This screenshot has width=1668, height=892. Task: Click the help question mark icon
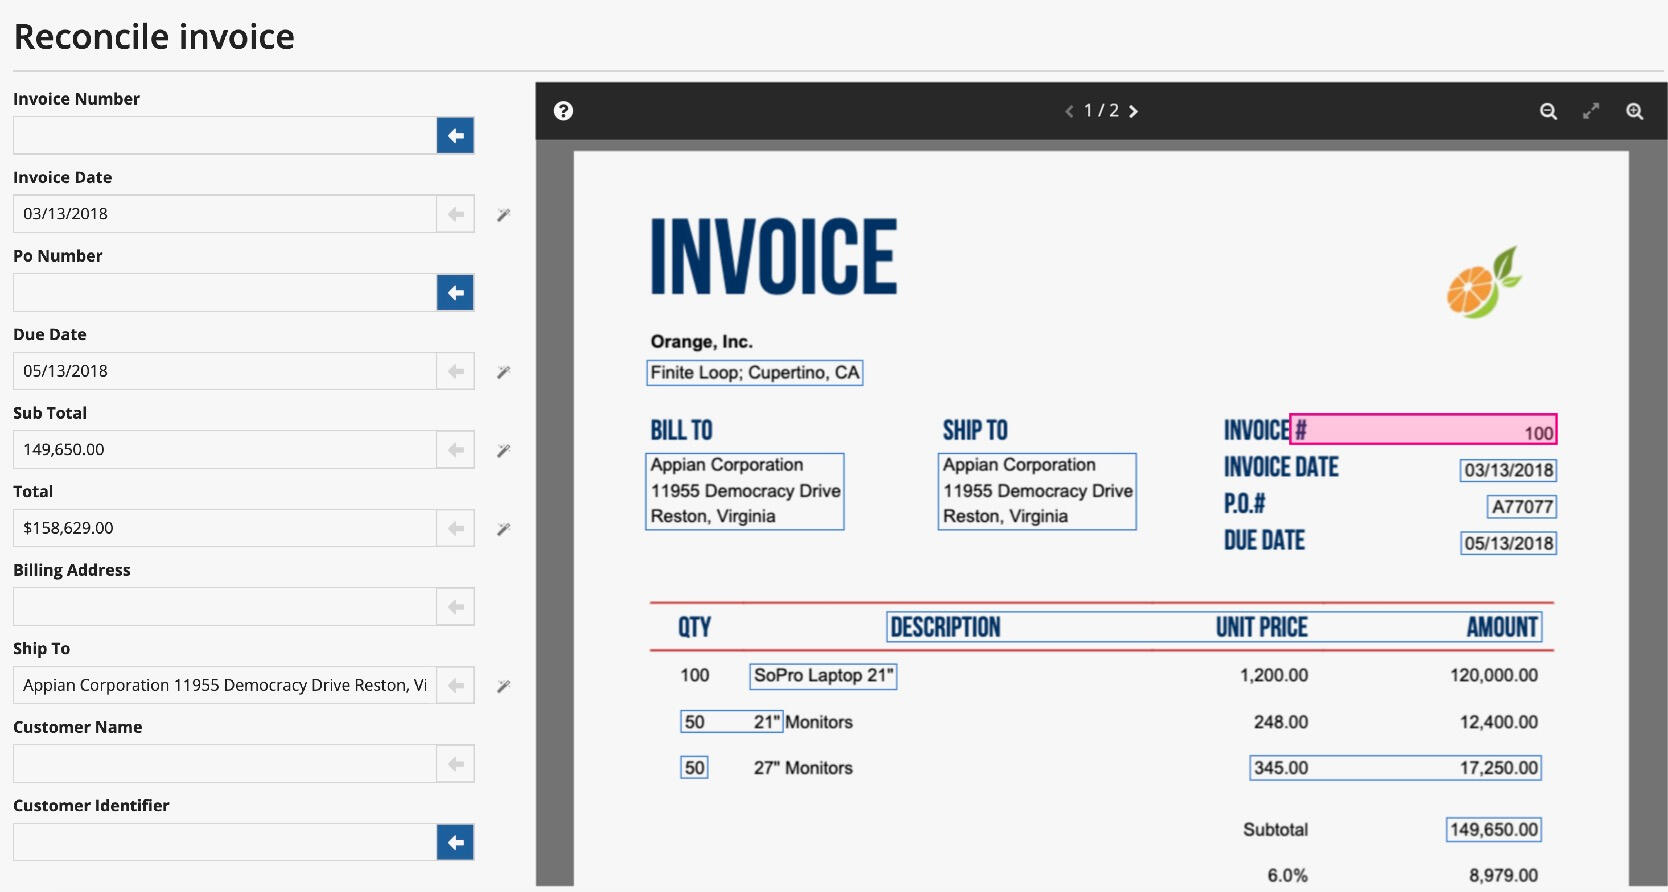[563, 111]
